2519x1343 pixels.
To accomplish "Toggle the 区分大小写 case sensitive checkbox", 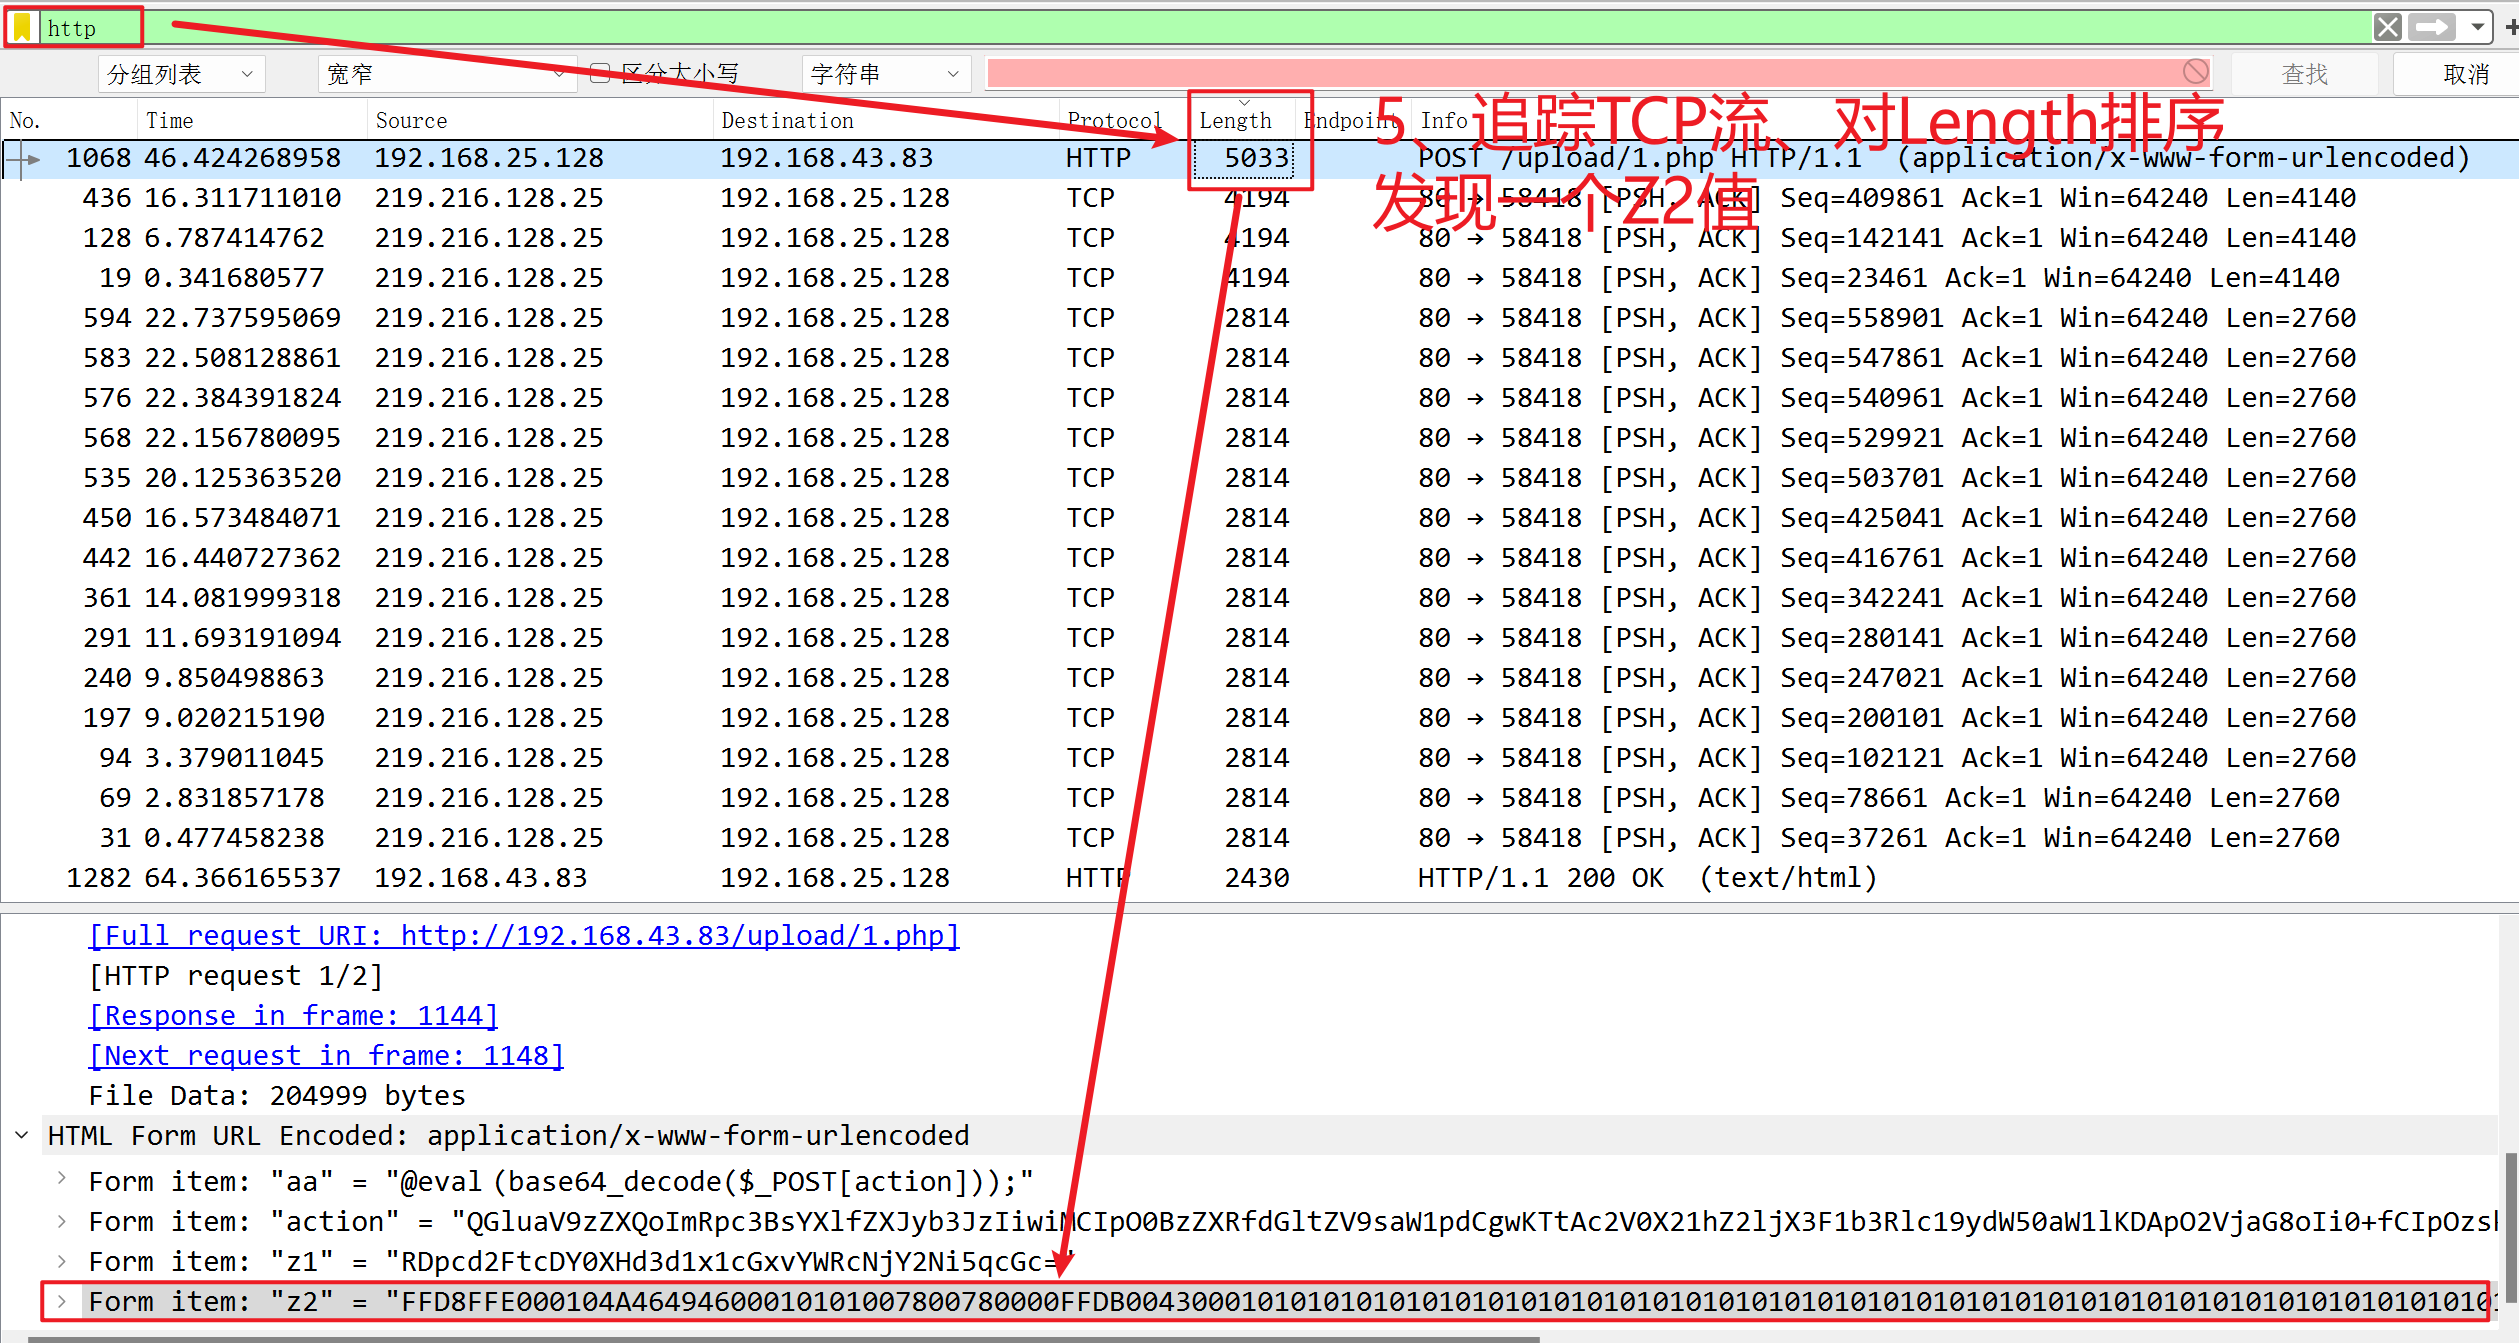I will click(601, 73).
